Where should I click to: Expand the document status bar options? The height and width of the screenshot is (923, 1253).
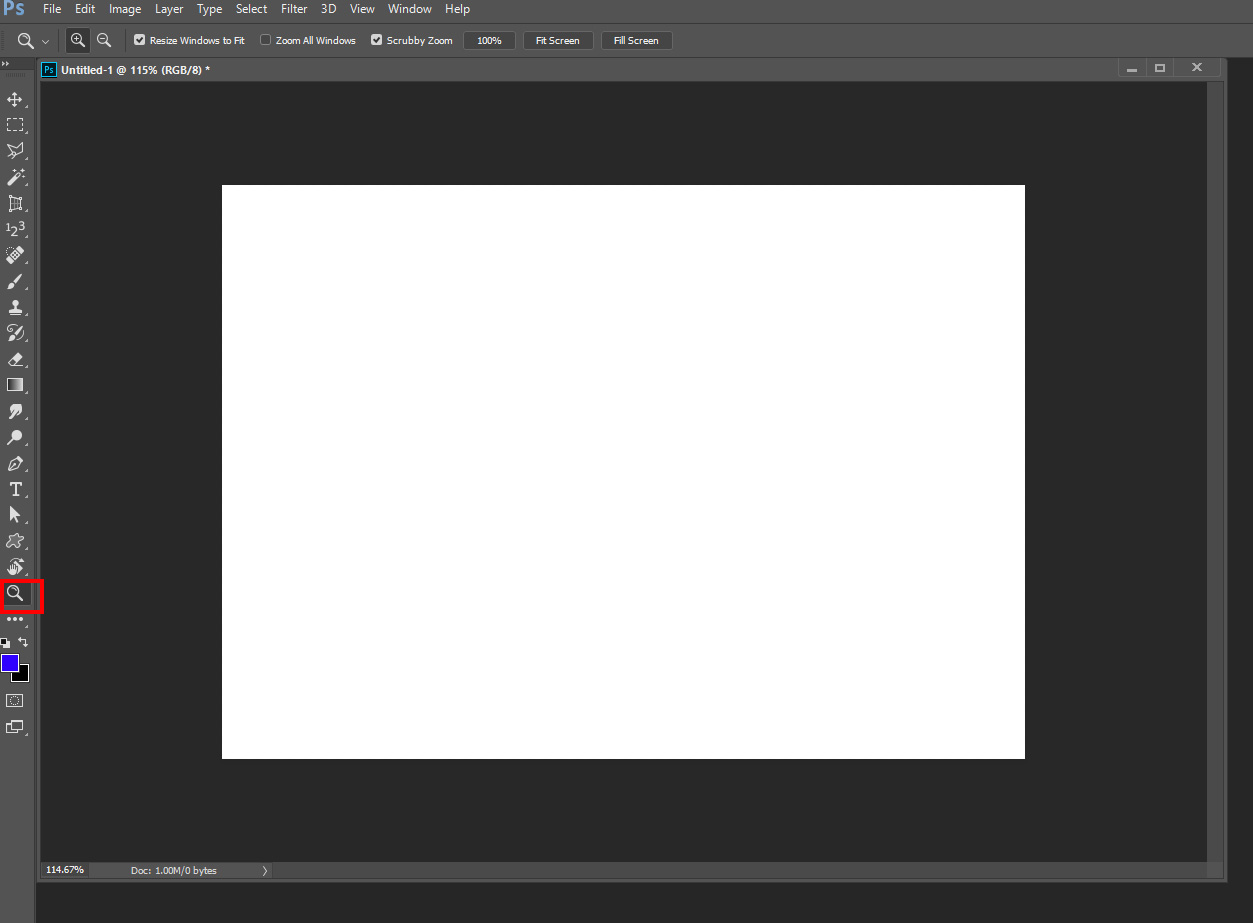click(x=263, y=870)
